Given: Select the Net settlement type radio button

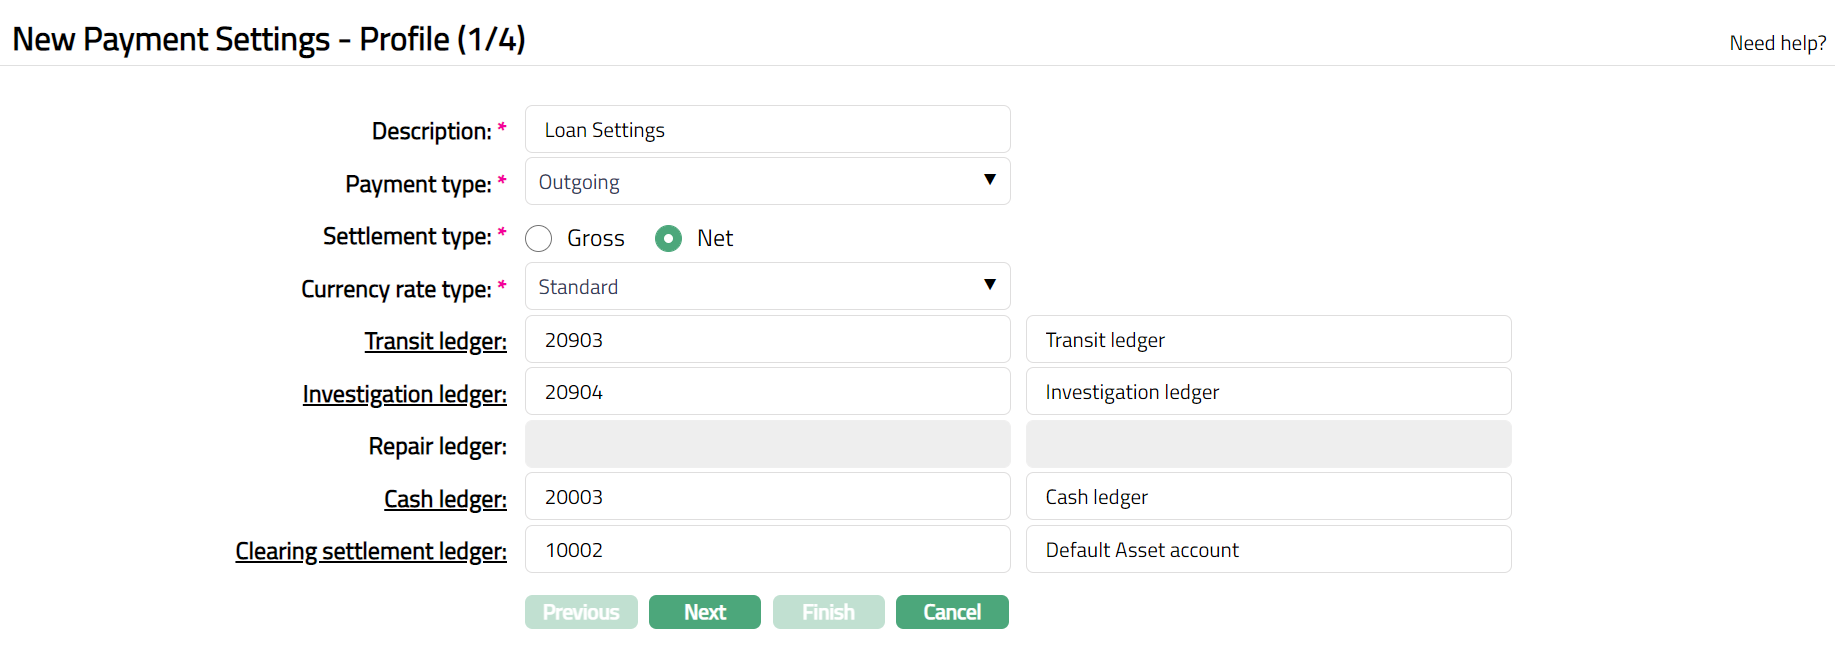Looking at the screenshot, I should click(x=668, y=238).
